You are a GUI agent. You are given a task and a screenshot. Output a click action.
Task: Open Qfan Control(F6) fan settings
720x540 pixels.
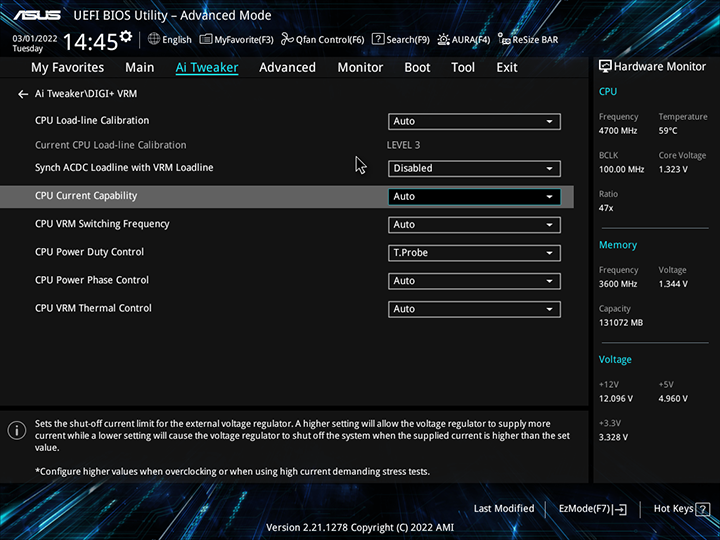click(288, 40)
